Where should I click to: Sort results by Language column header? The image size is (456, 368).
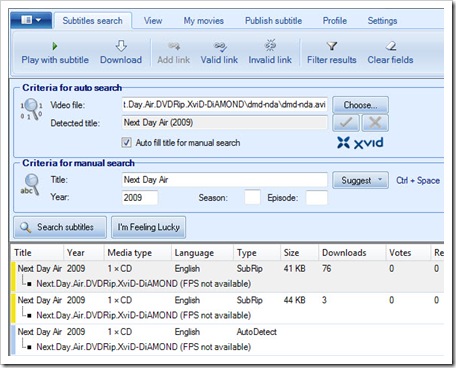pyautogui.click(x=202, y=253)
